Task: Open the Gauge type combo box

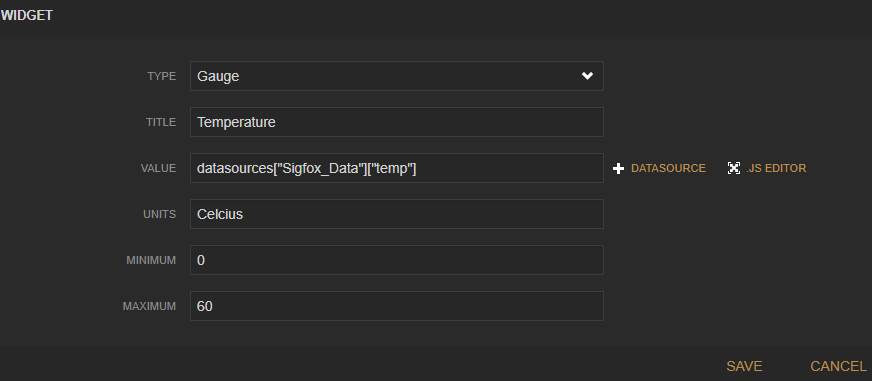Action: click(x=397, y=76)
